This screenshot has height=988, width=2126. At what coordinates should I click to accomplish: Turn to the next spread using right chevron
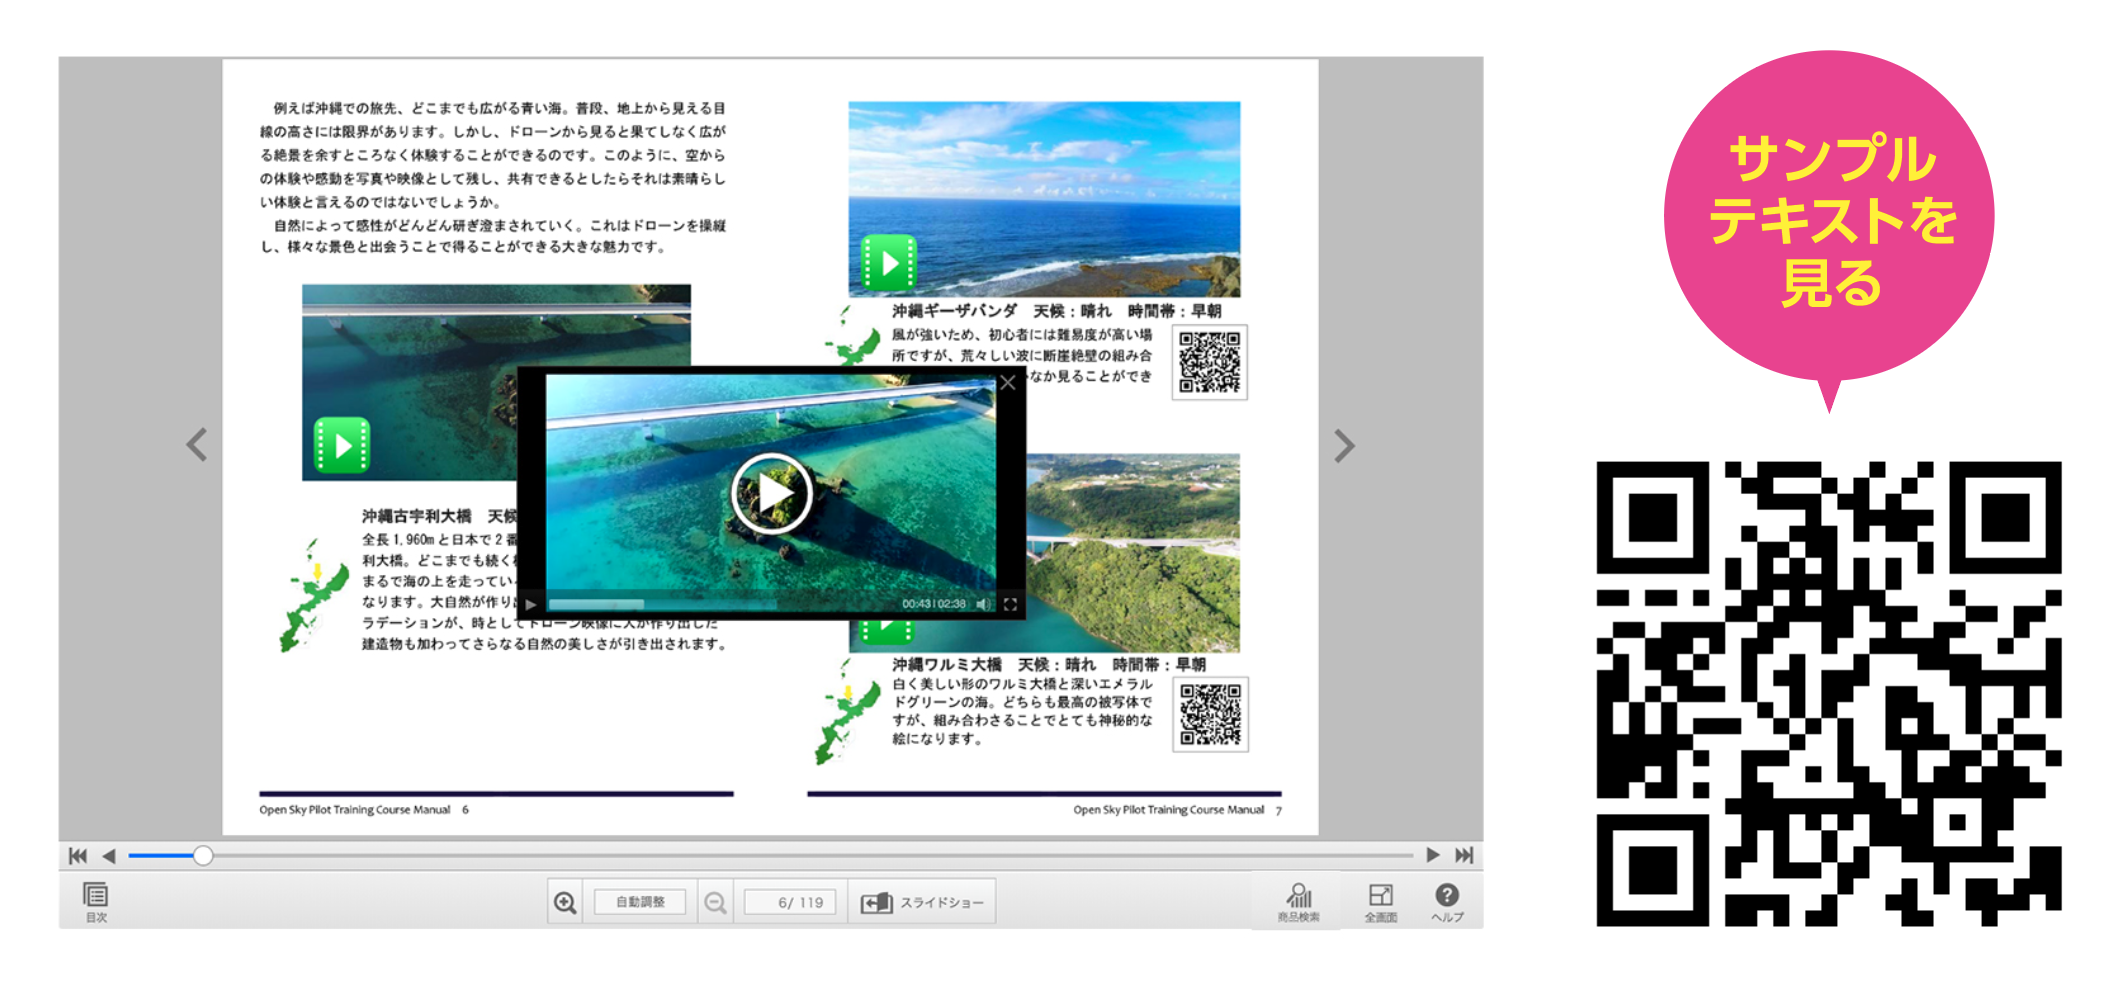coord(1344,445)
